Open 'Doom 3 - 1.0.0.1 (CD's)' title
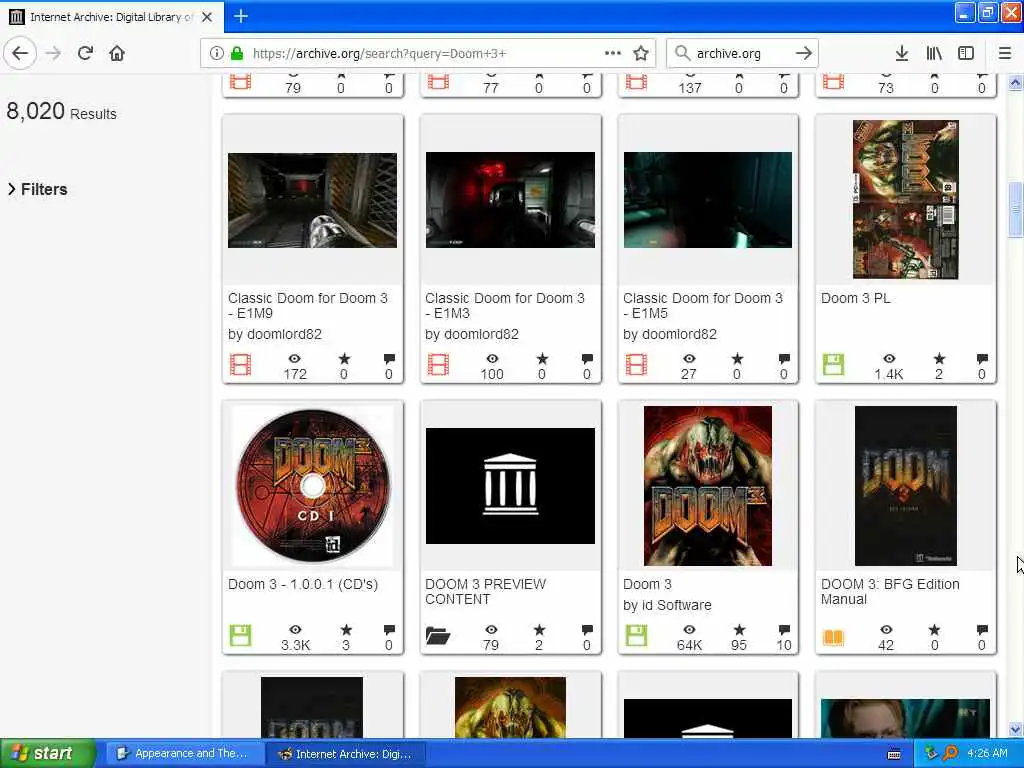 coord(303,584)
